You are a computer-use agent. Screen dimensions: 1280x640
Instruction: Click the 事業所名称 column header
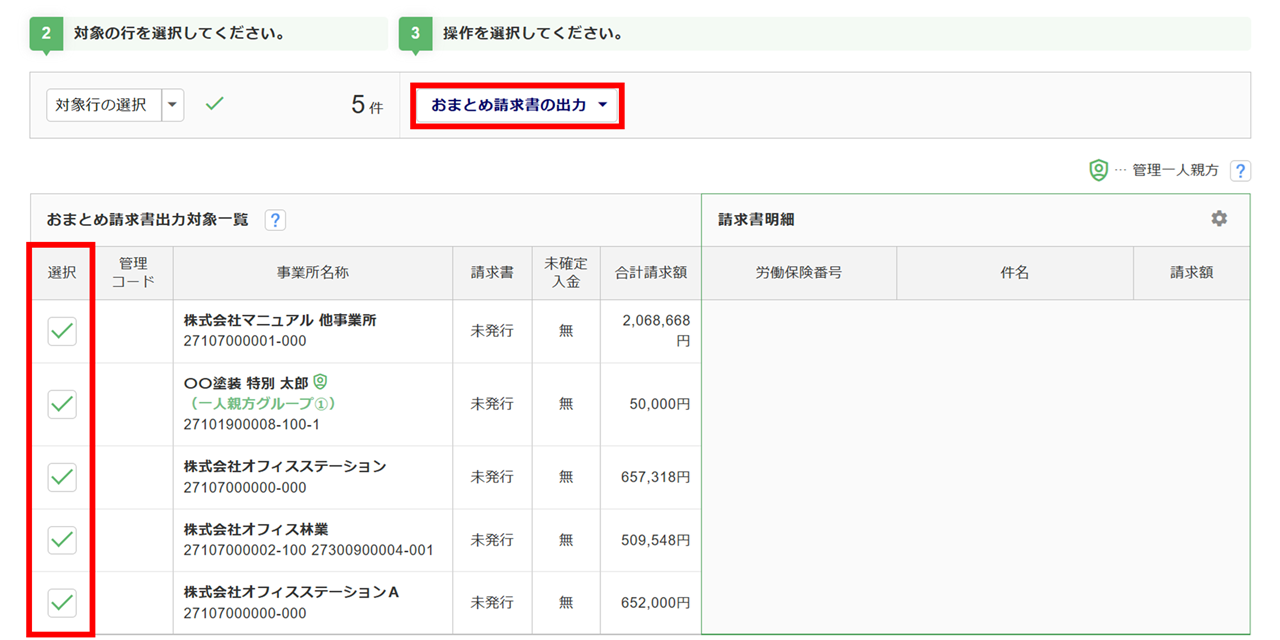[x=312, y=273]
